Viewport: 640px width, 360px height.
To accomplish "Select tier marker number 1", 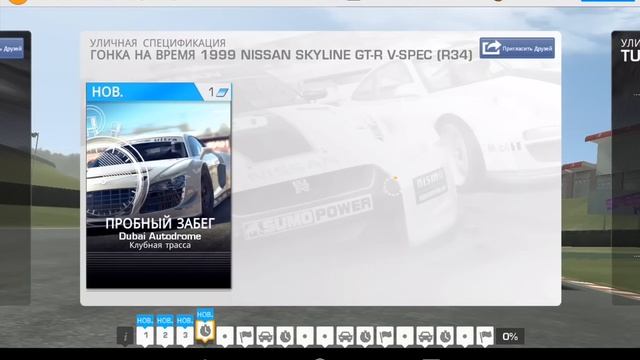I will tap(145, 336).
